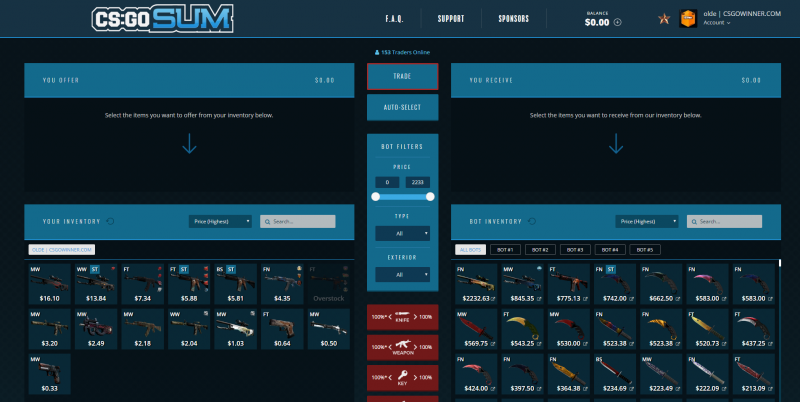Open external link on $845.35 item
The height and width of the screenshot is (402, 800).
[539, 299]
